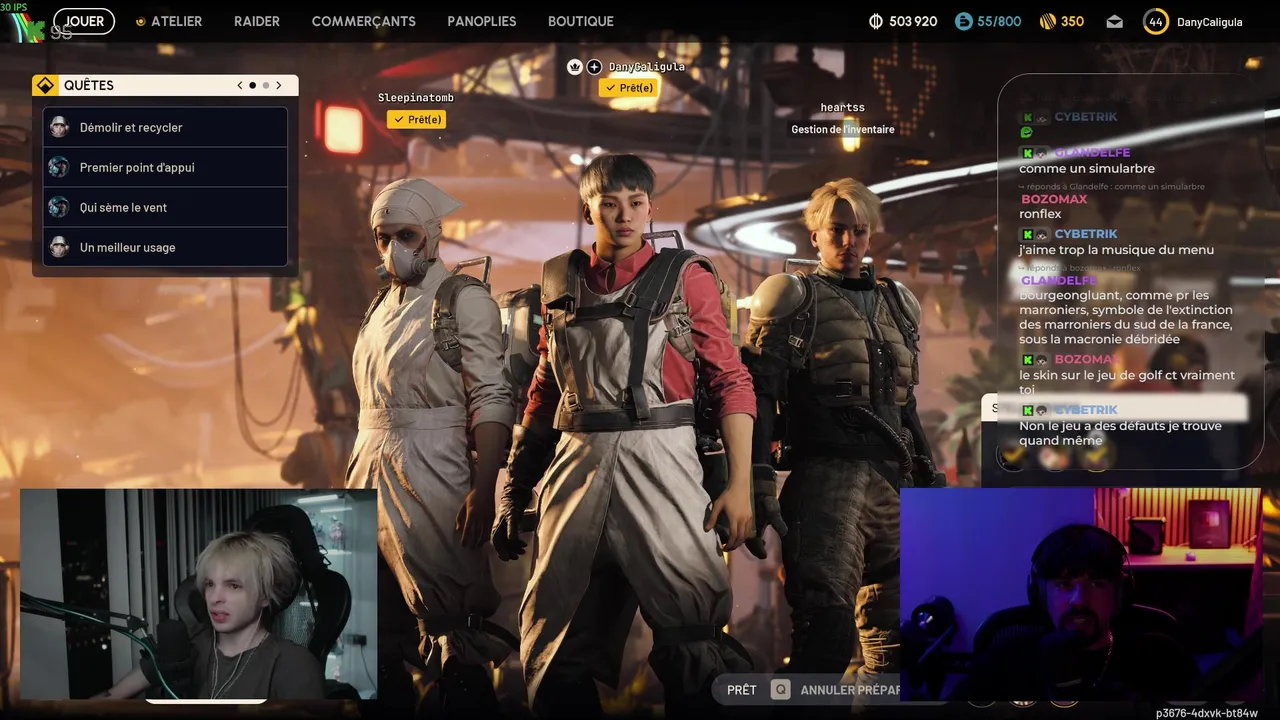Click DanyCaligula's Prêt(e) ready badge
Viewport: 1280px width, 720px height.
629,88
